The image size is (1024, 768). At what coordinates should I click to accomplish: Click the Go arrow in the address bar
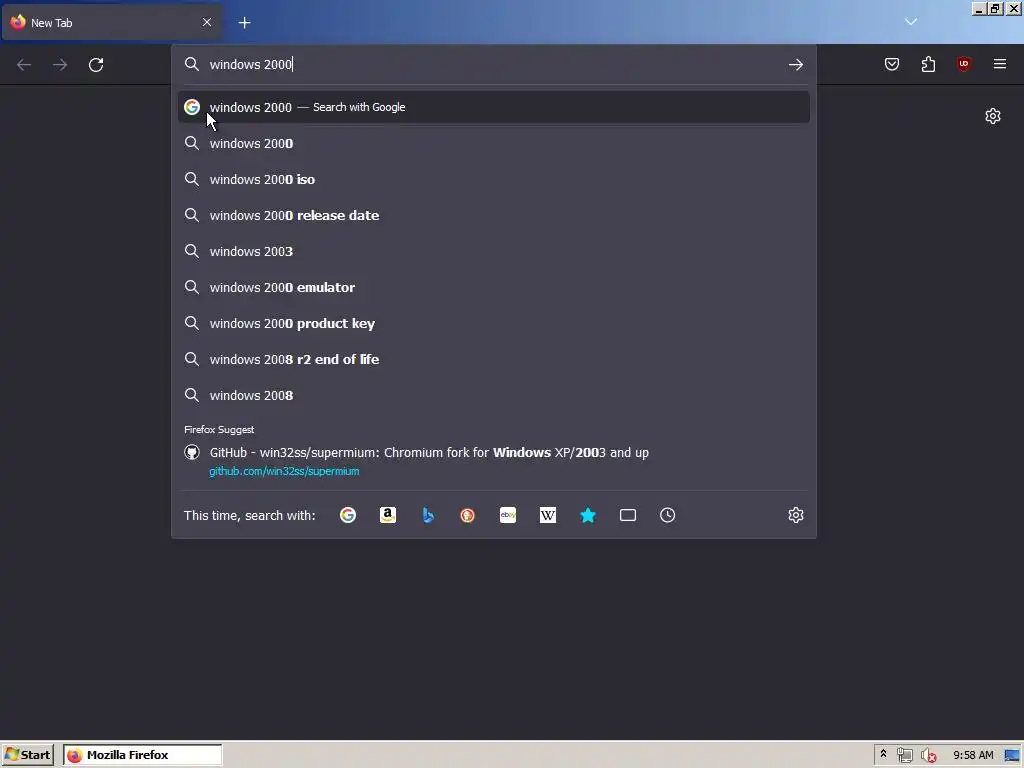click(795, 64)
